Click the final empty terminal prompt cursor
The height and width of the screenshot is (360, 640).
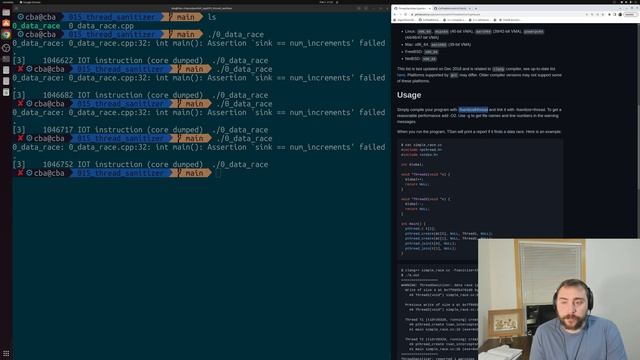tap(218, 173)
